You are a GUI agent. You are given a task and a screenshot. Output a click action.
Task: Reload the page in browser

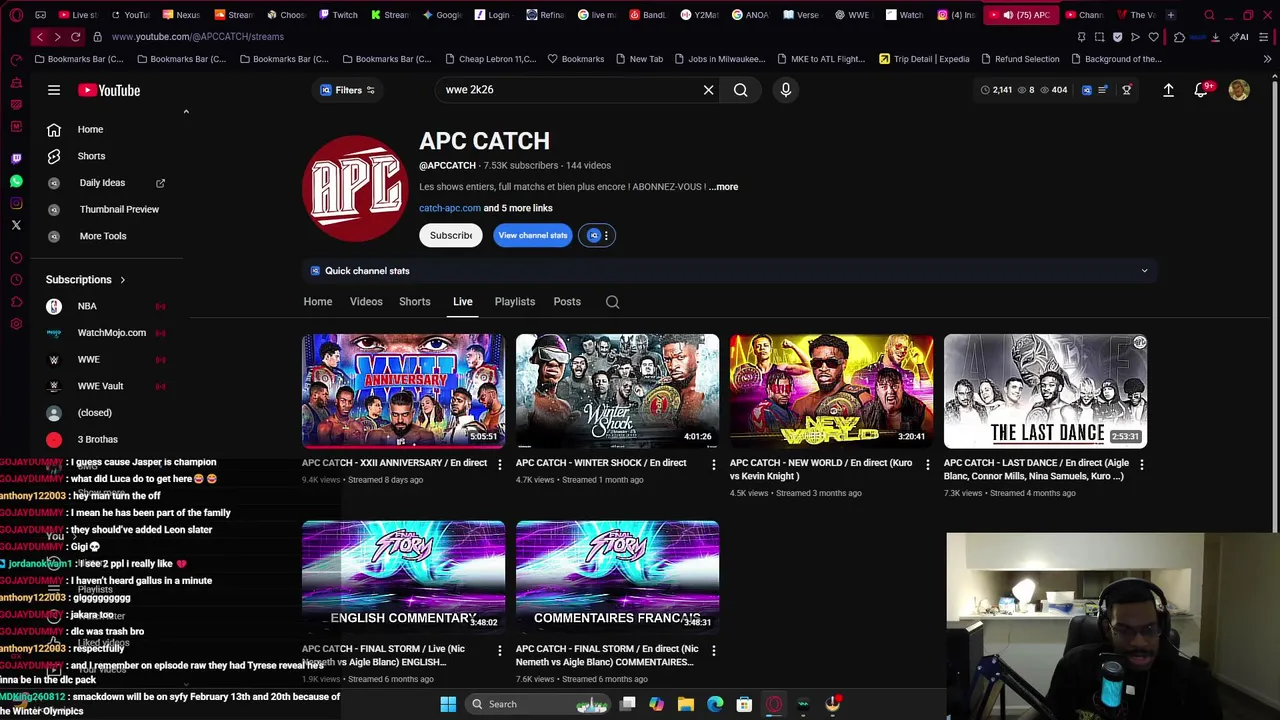point(75,37)
